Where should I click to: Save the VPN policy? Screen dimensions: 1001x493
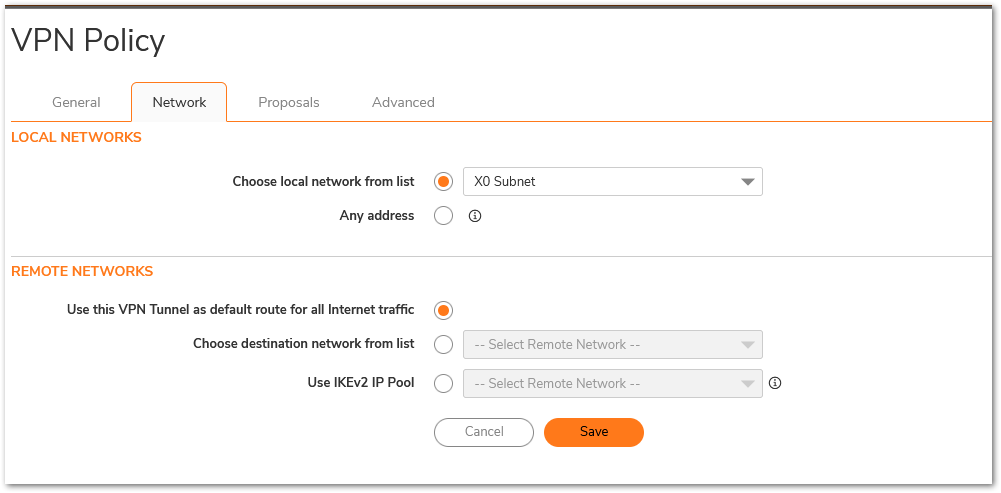594,431
